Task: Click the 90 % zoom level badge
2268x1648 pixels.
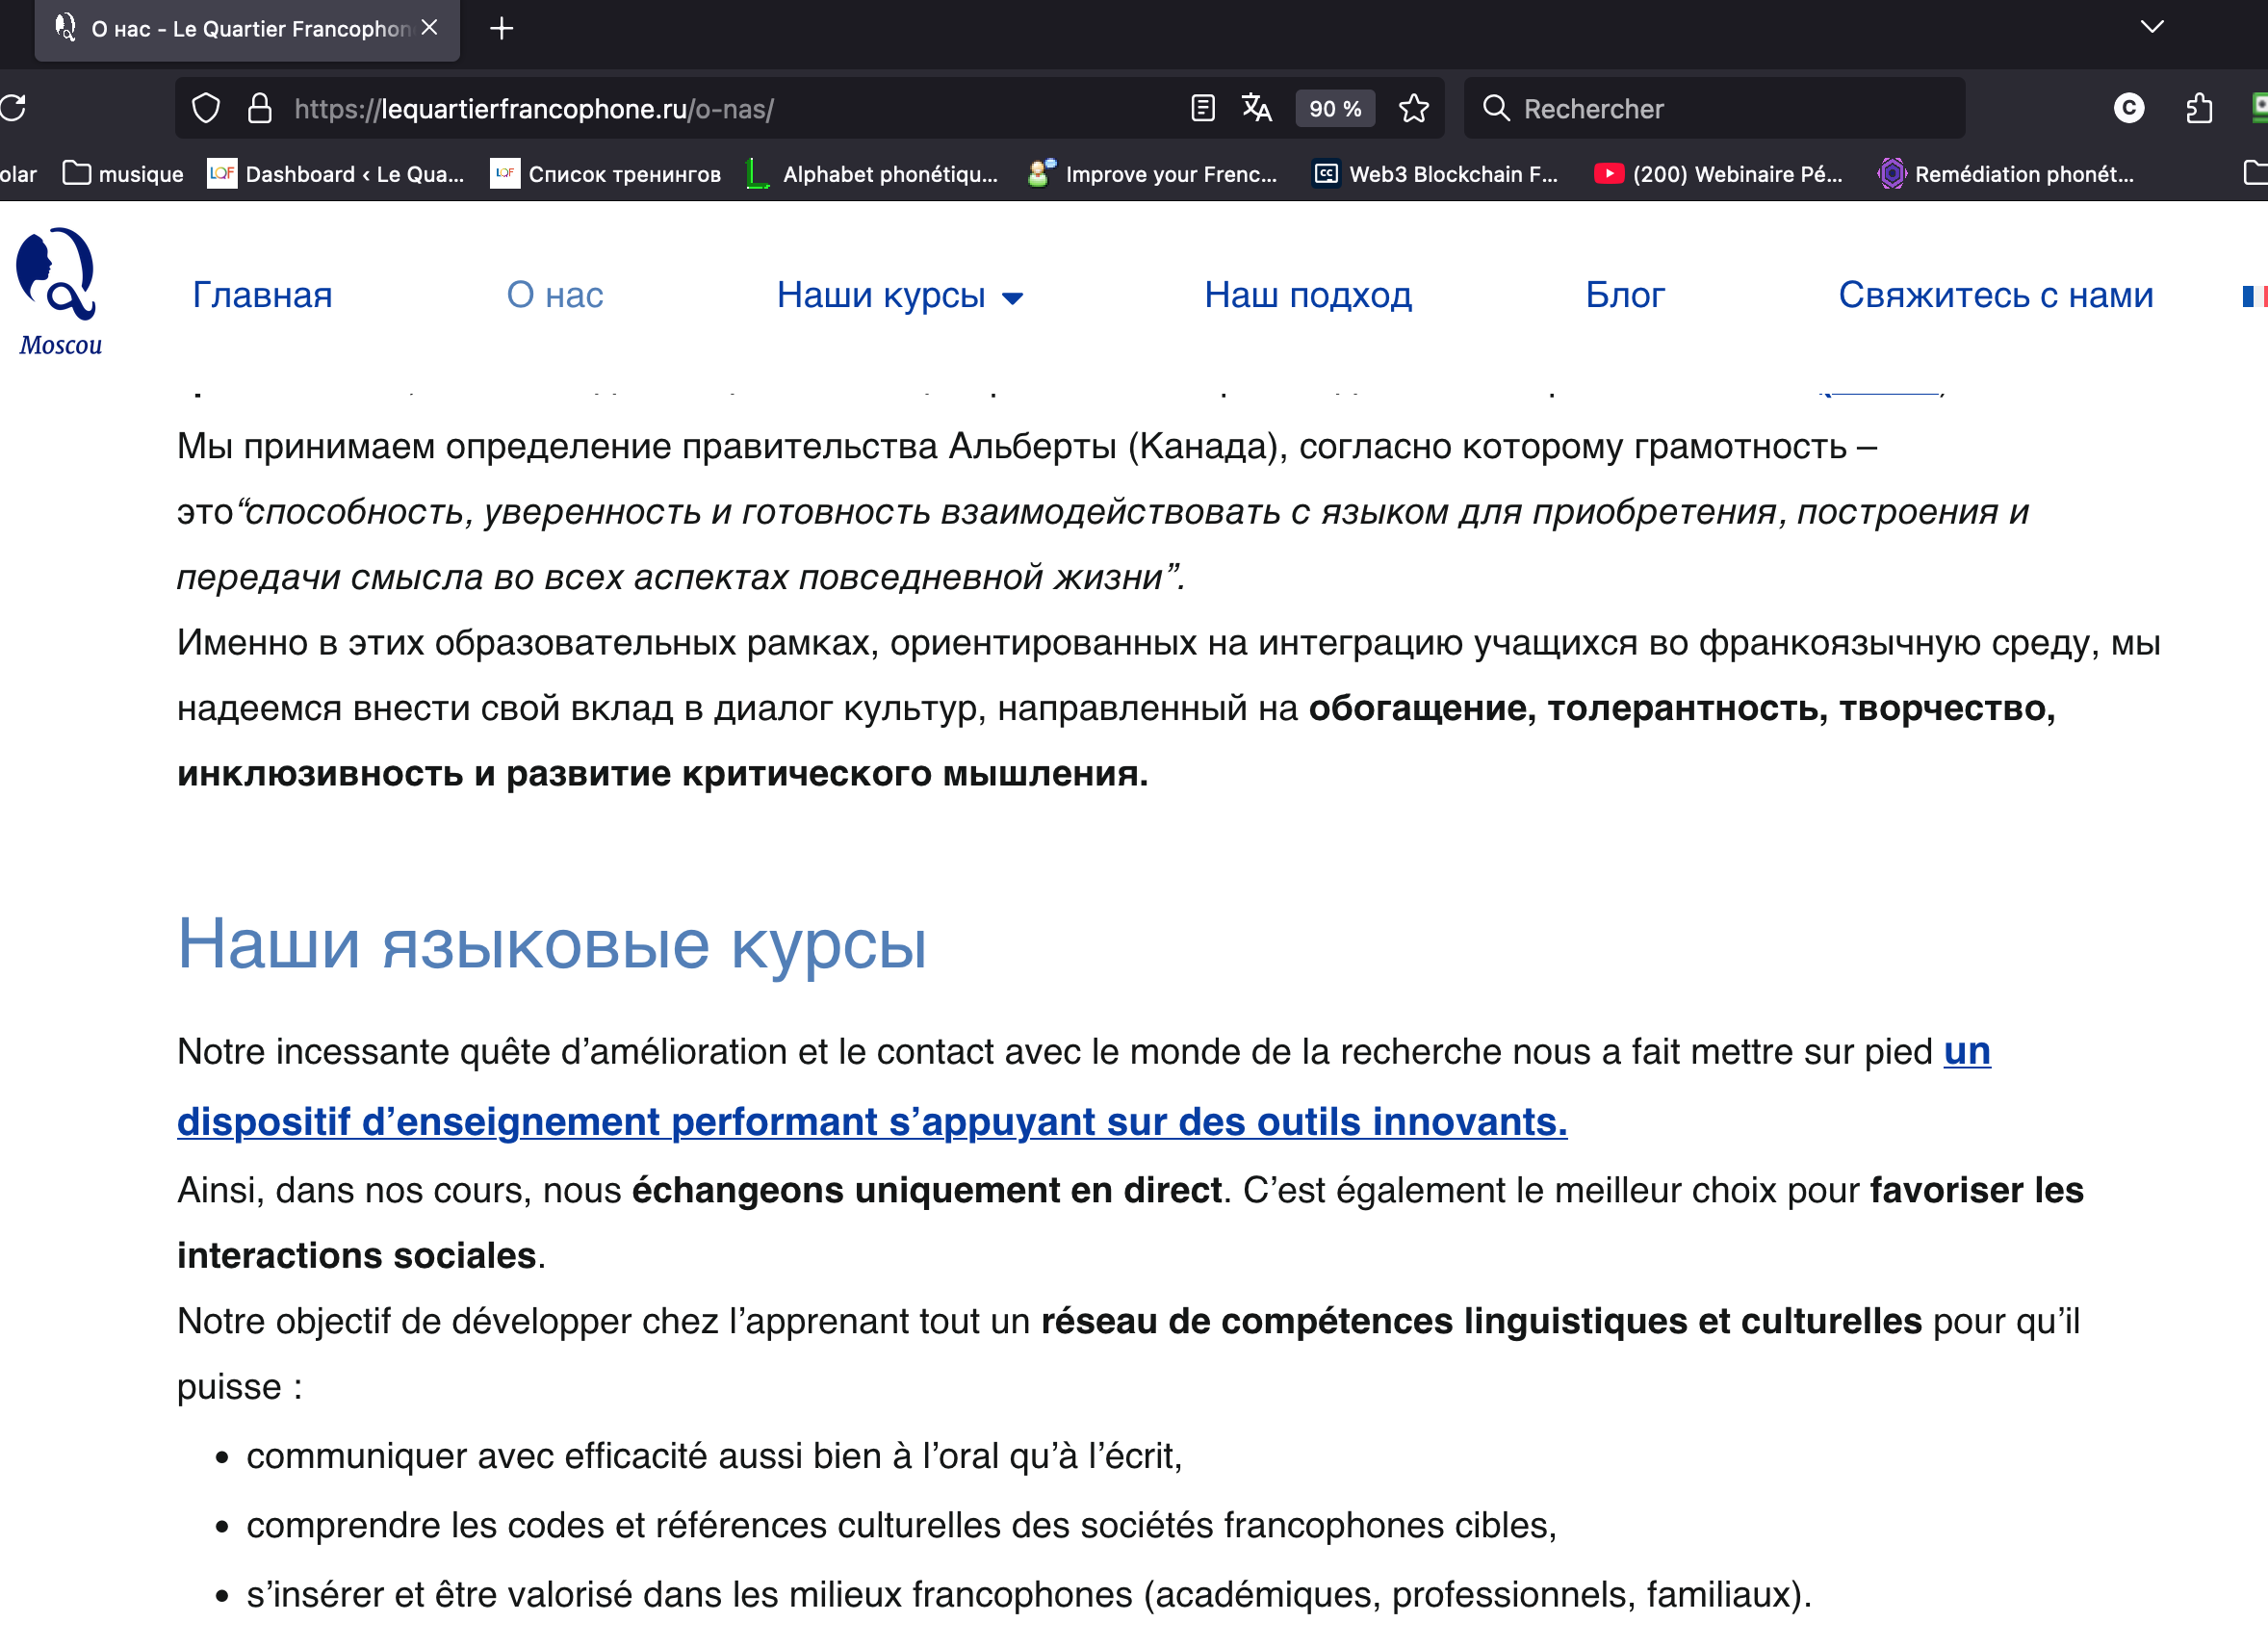Action: (x=1335, y=108)
